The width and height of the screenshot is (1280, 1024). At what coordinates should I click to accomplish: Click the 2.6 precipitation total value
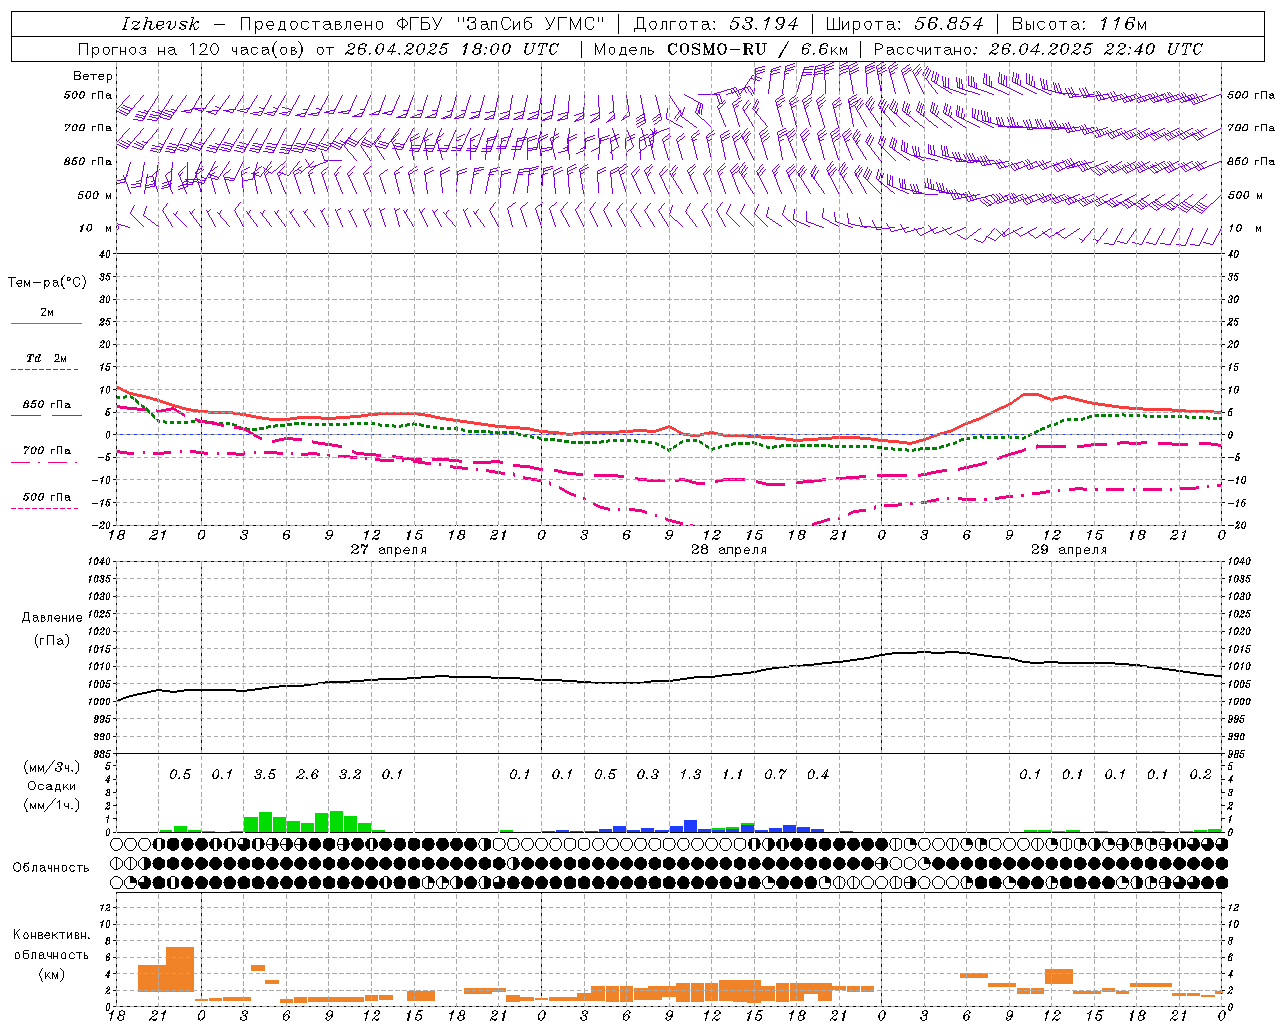[308, 775]
